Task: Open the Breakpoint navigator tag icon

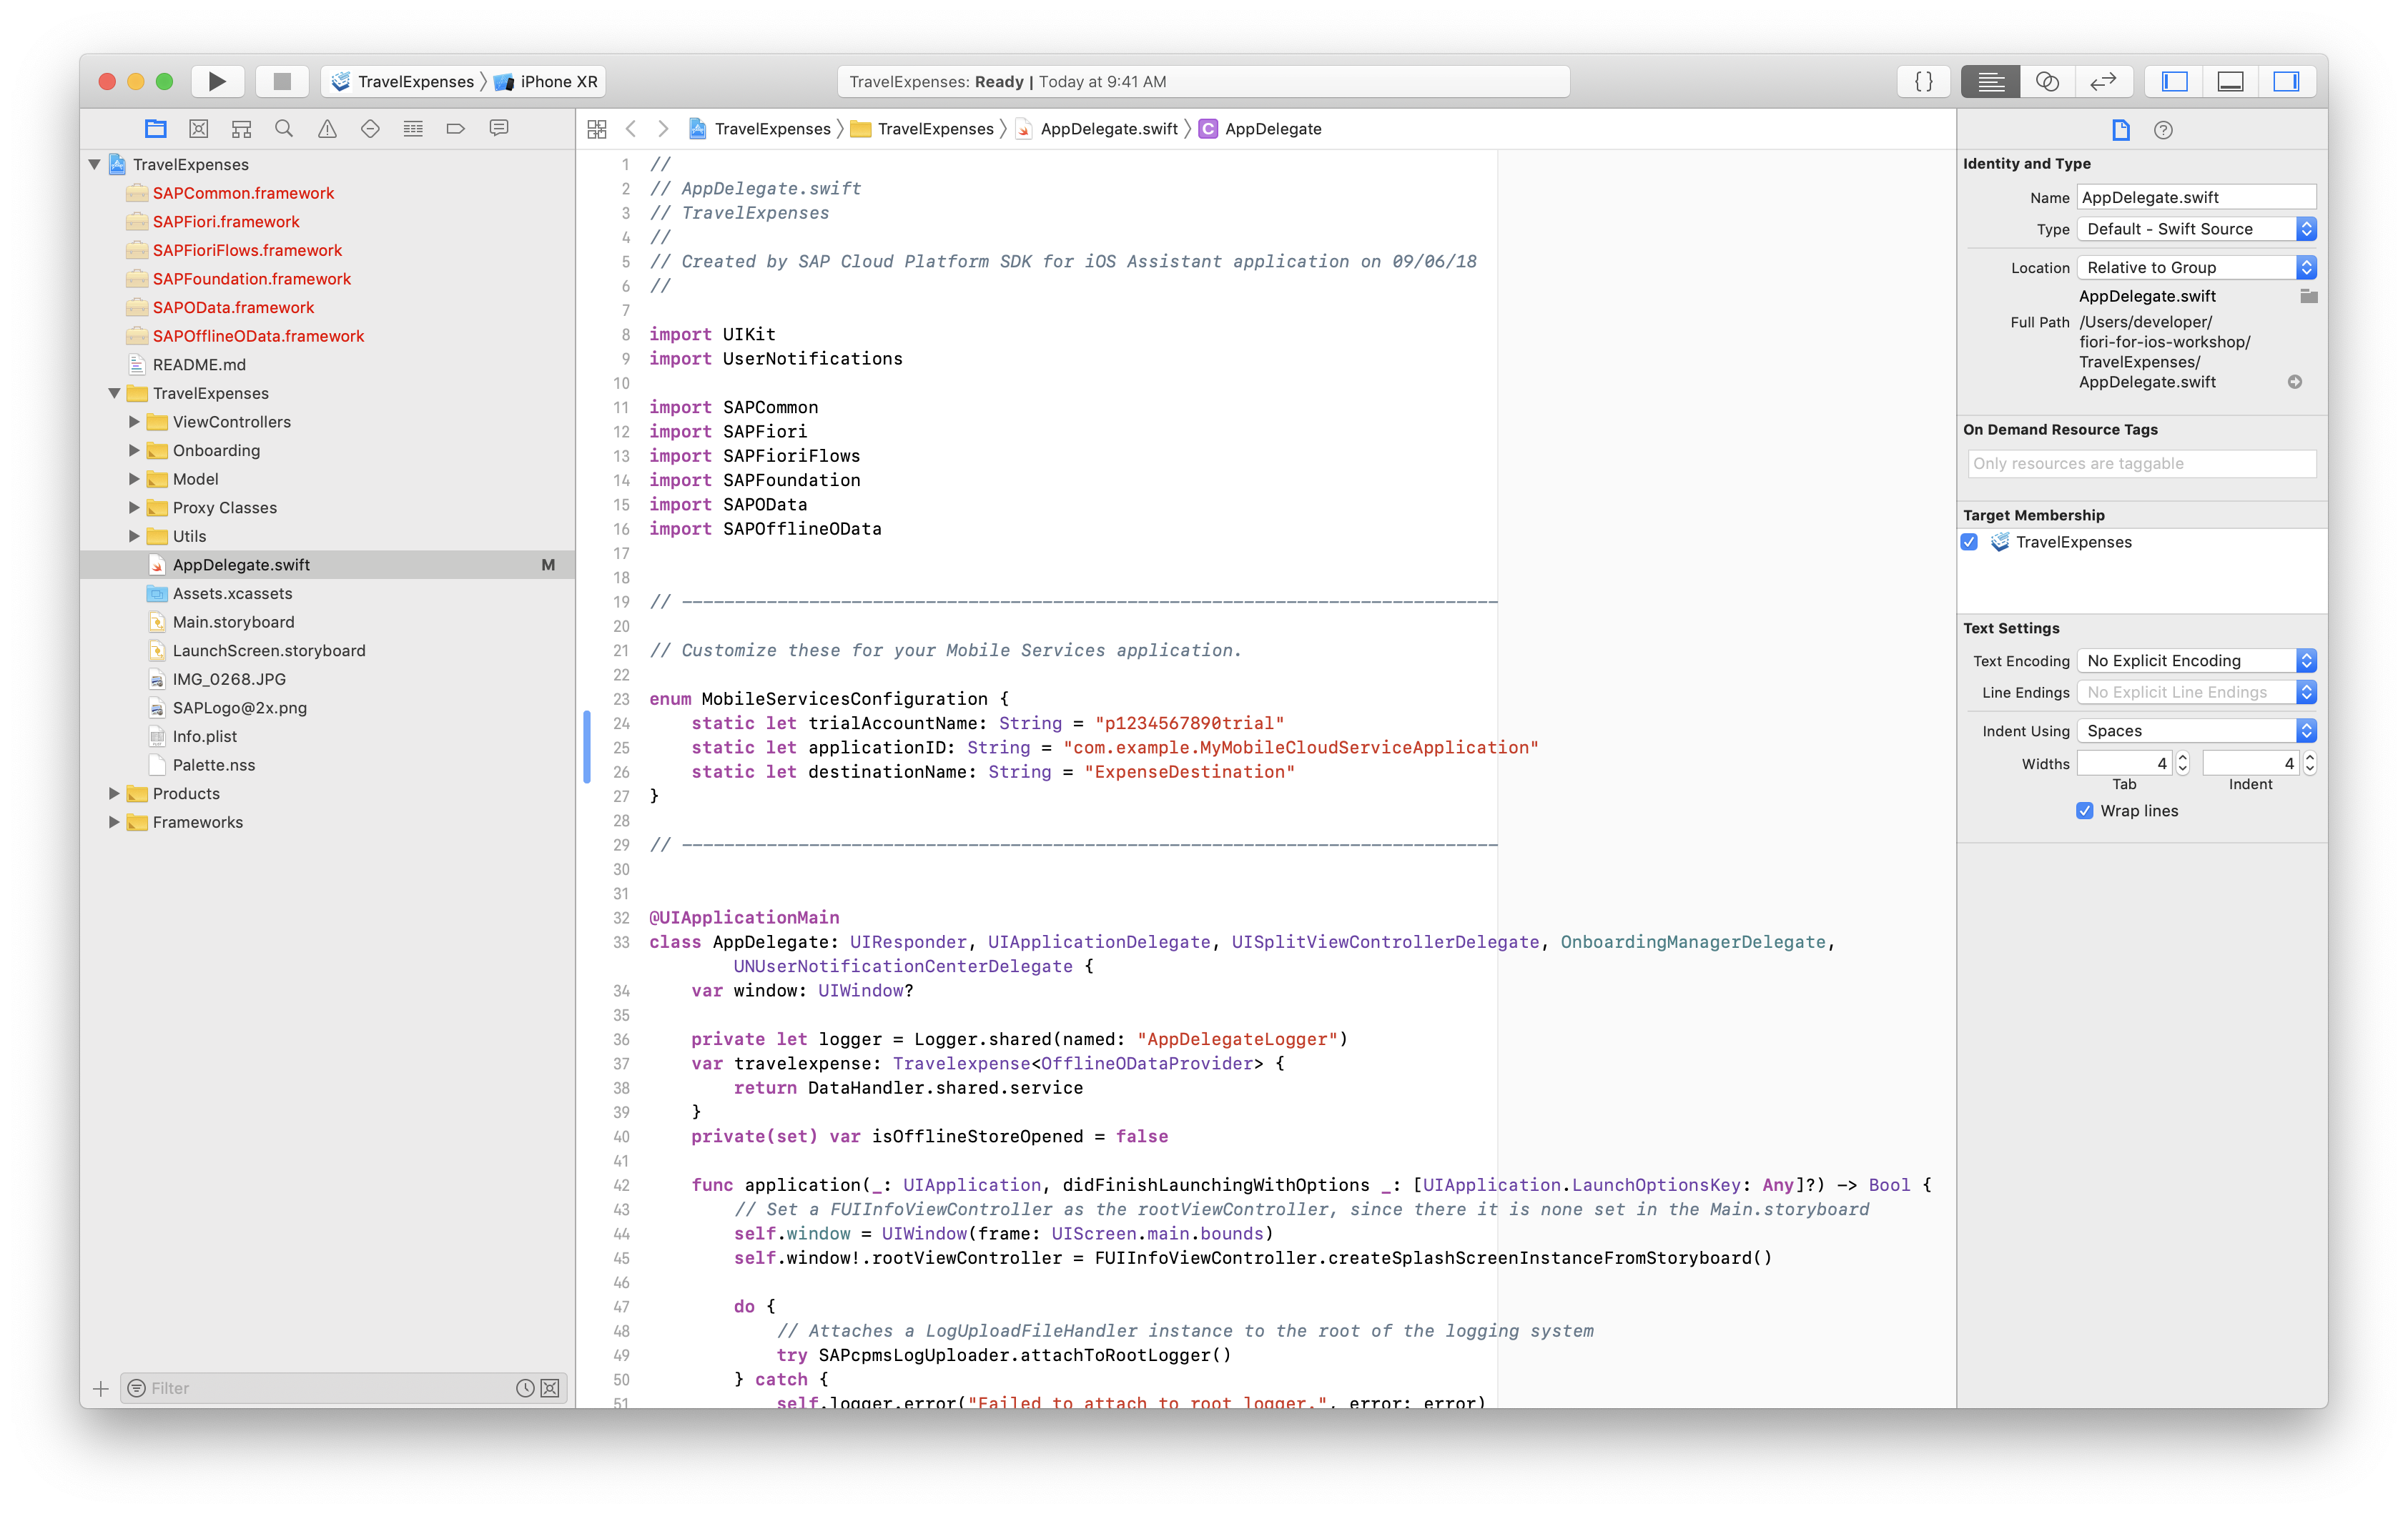Action: click(456, 128)
